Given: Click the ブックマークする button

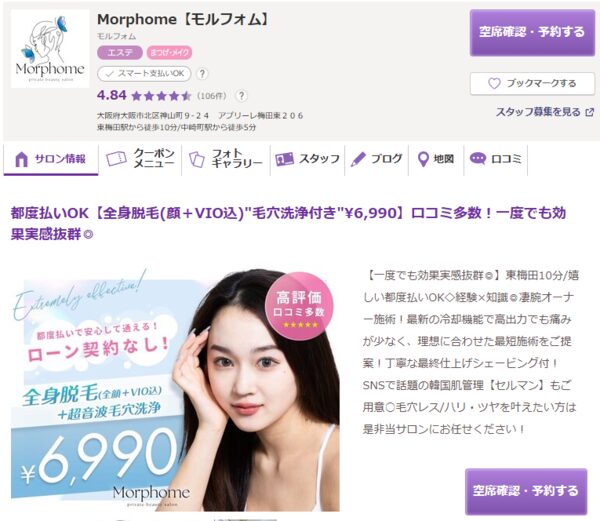Looking at the screenshot, I should click(x=532, y=83).
